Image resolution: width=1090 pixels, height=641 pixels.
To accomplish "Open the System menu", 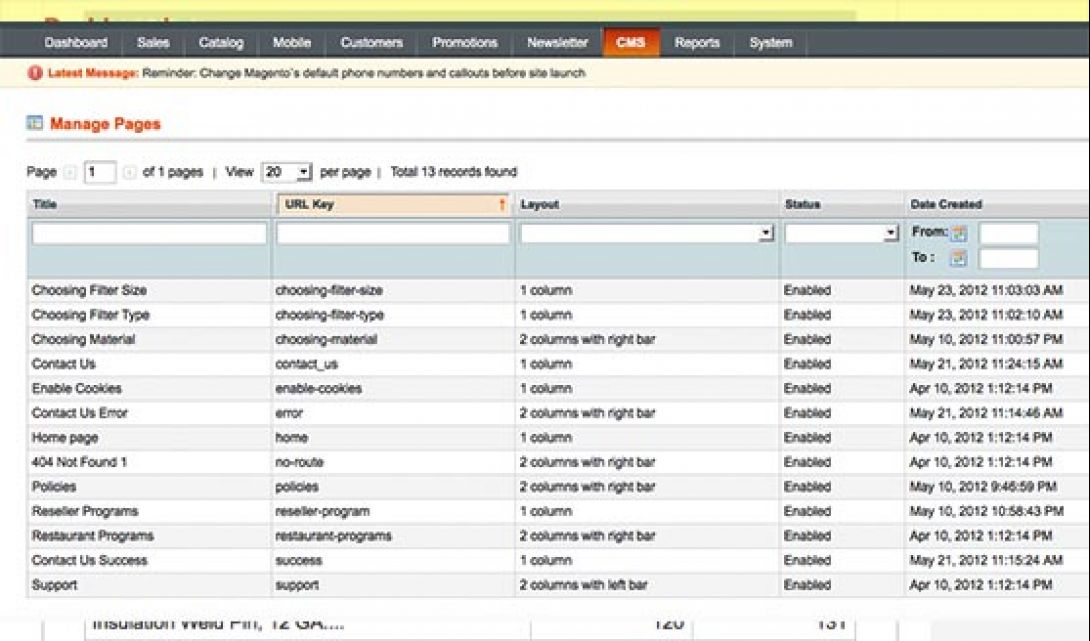I will [x=770, y=42].
